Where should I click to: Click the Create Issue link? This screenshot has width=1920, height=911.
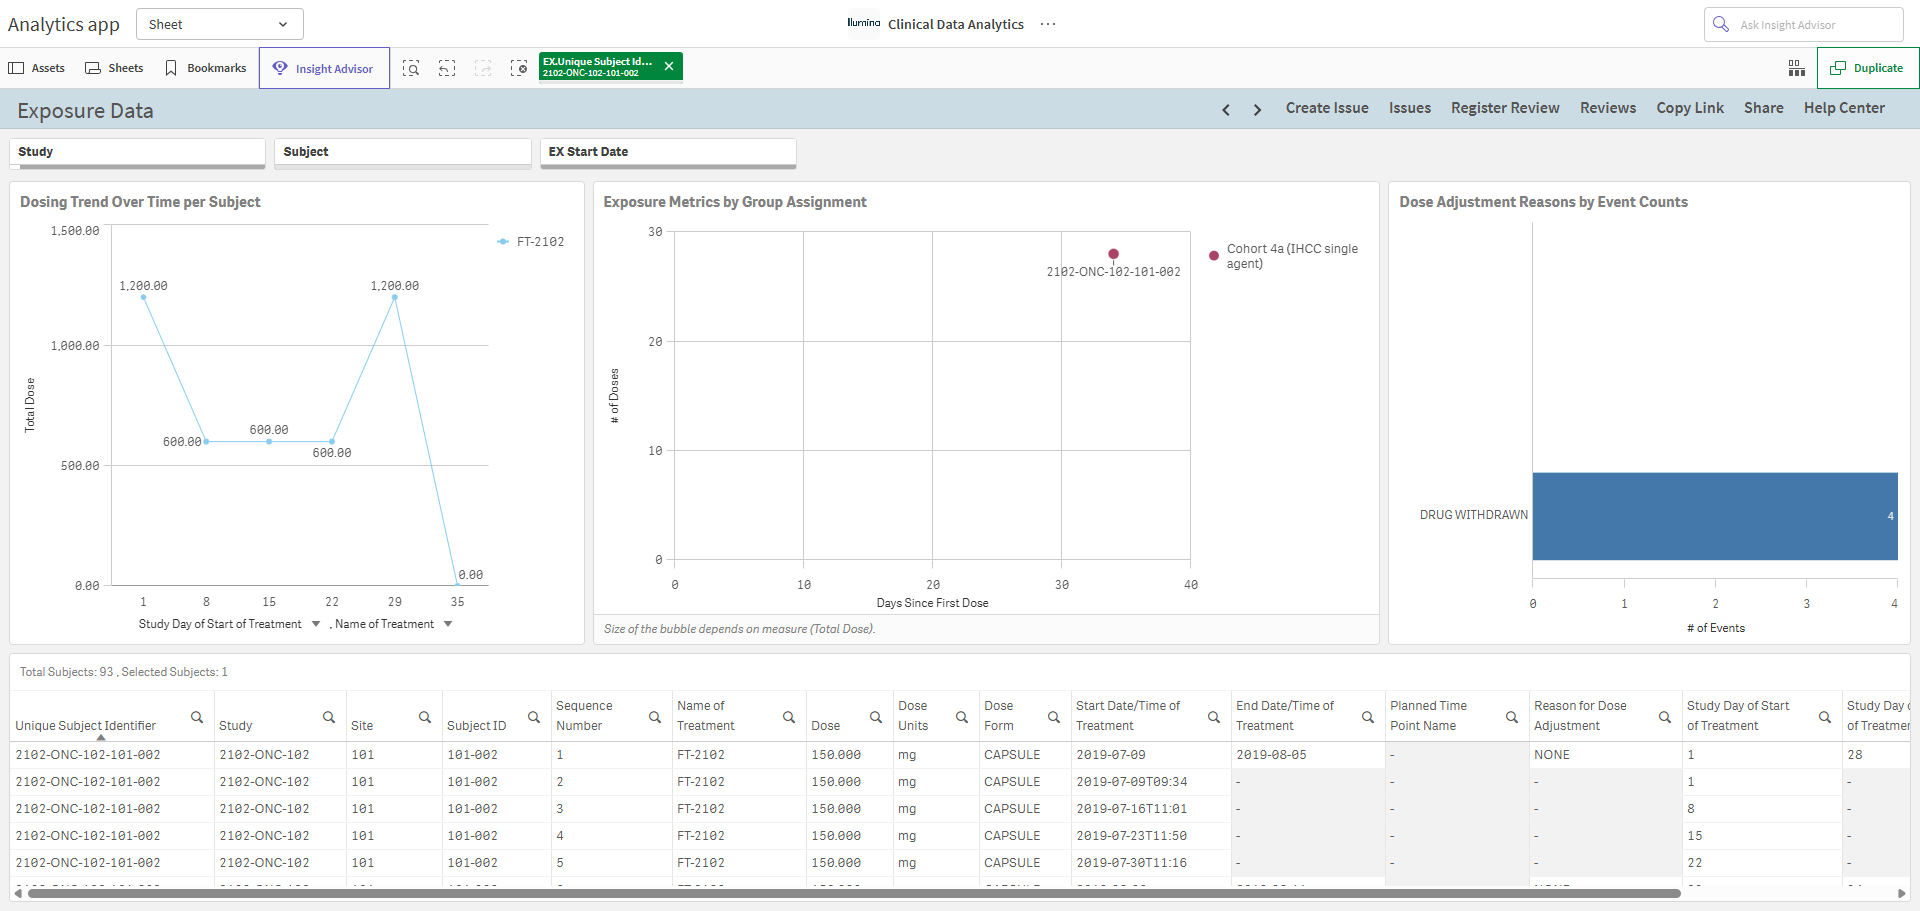[1327, 108]
